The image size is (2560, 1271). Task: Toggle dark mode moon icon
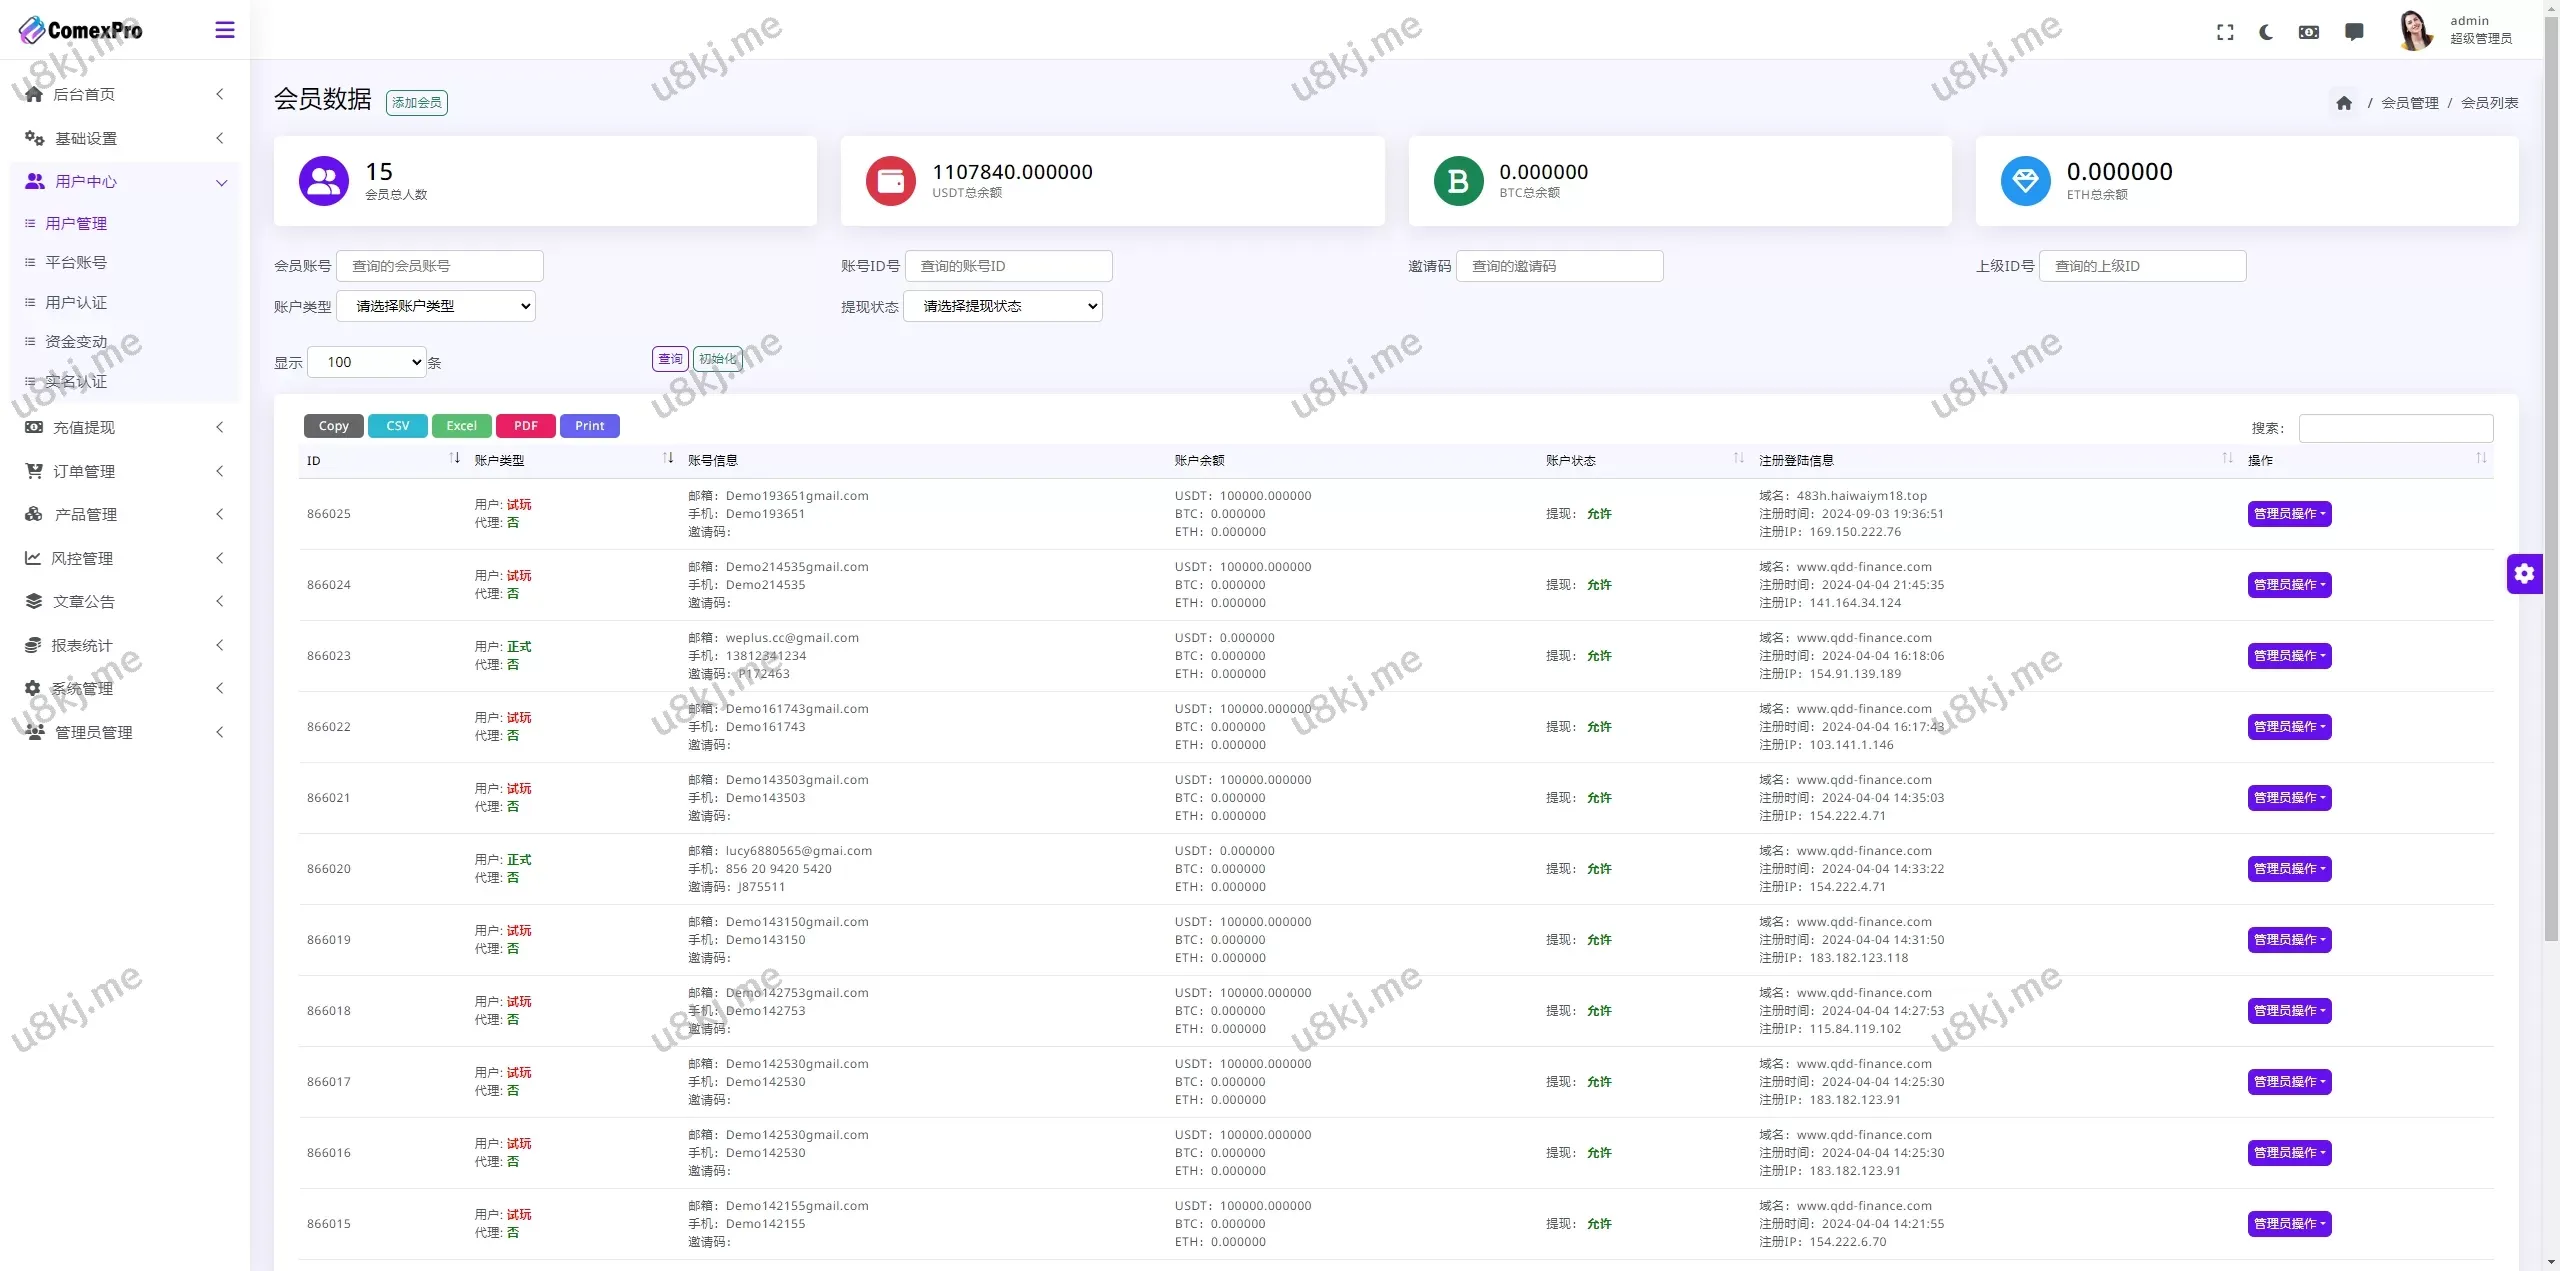(x=2266, y=32)
